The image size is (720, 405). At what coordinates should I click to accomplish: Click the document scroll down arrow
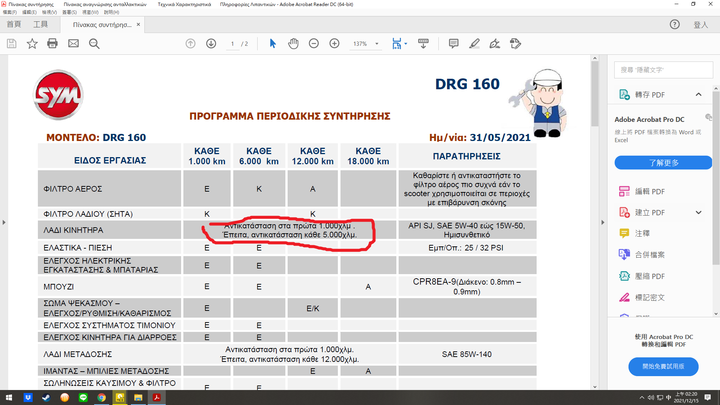point(595,386)
